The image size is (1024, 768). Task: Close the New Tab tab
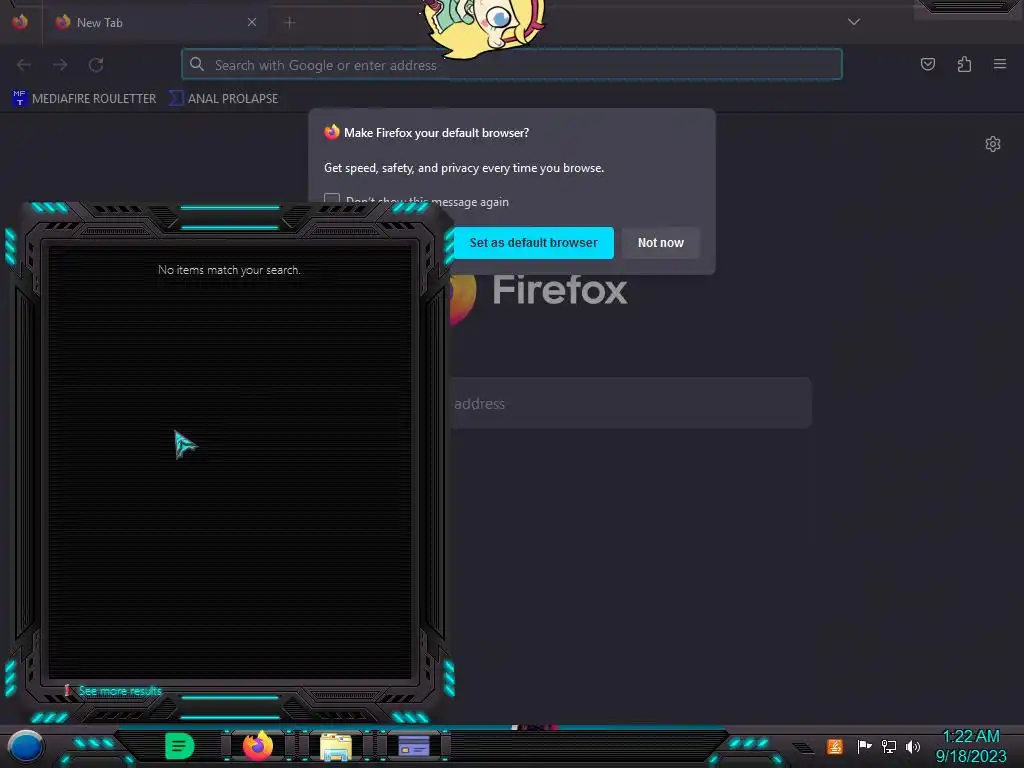252,22
